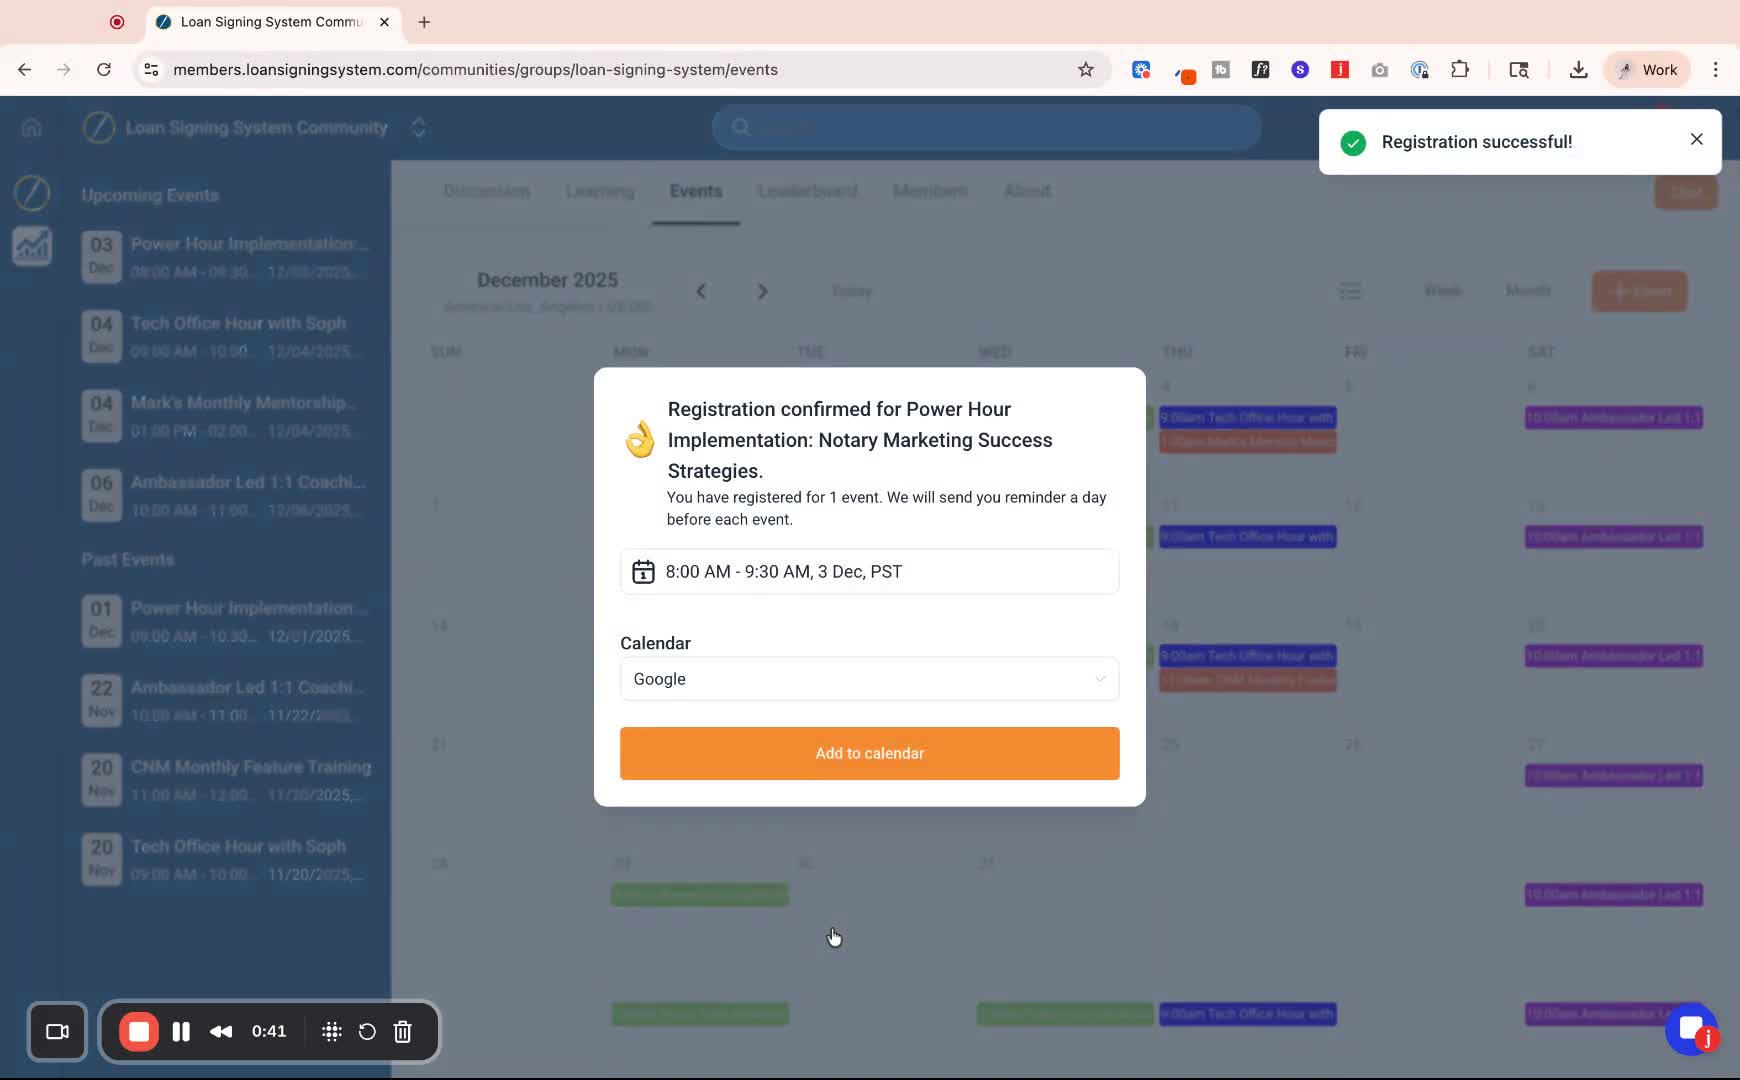The height and width of the screenshot is (1080, 1740).
Task: Delete the recording with trash icon
Action: tap(402, 1031)
